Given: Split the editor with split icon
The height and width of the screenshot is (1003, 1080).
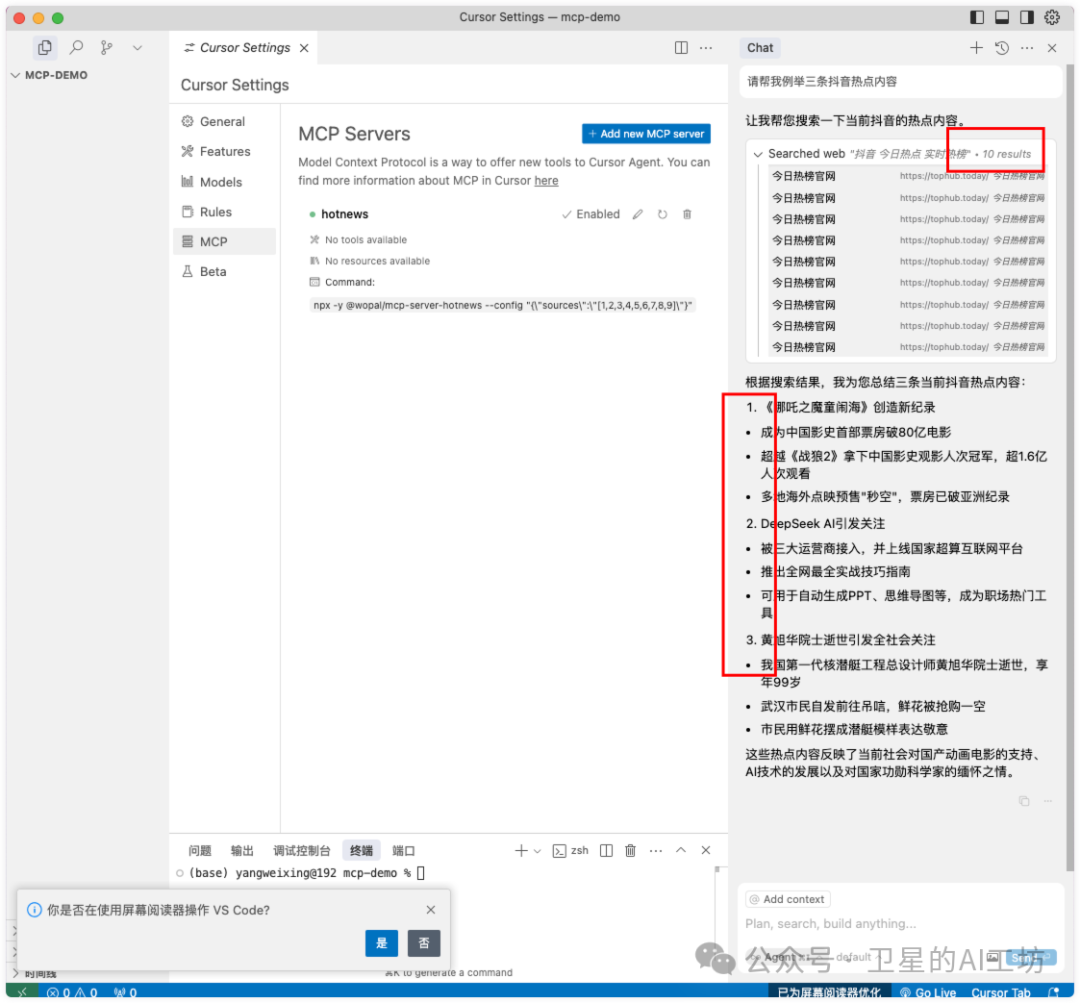Looking at the screenshot, I should tap(681, 48).
